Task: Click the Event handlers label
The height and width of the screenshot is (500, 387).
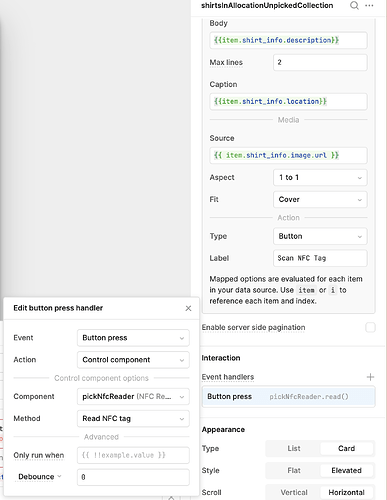Action: coord(228,377)
